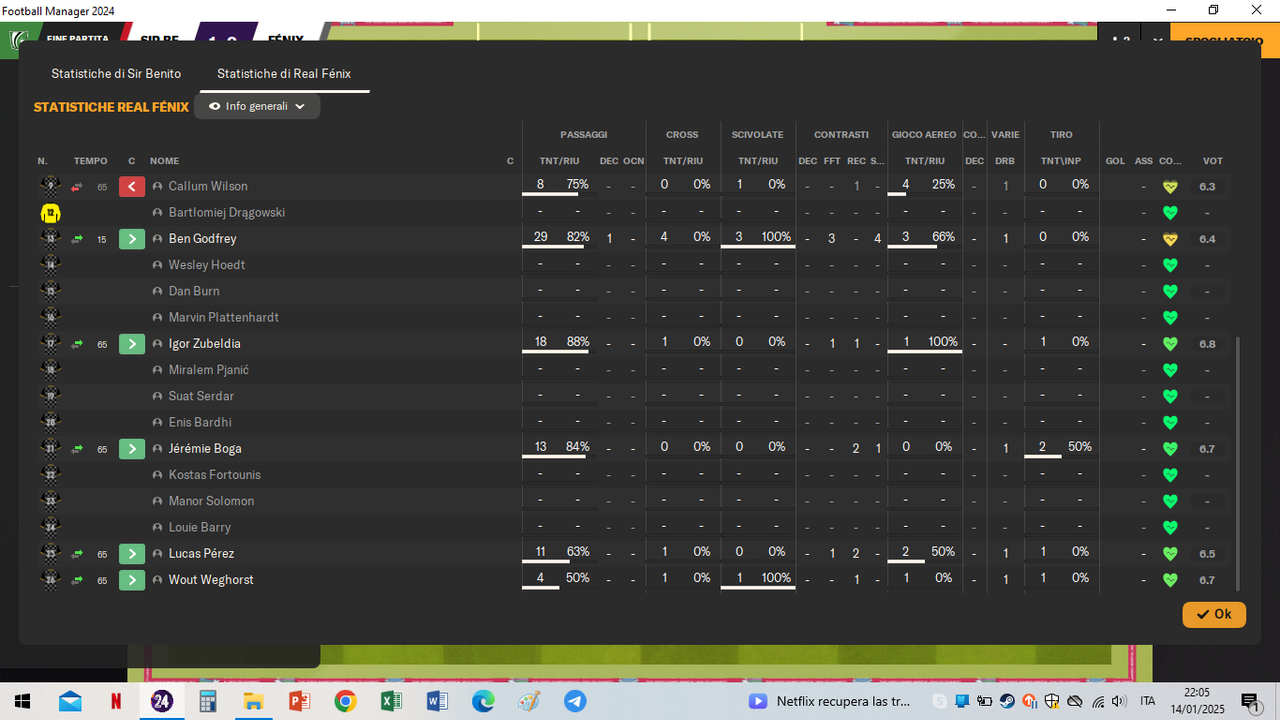This screenshot has width=1280, height=720.
Task: Sort by the ASS column header
Action: coord(1143,161)
